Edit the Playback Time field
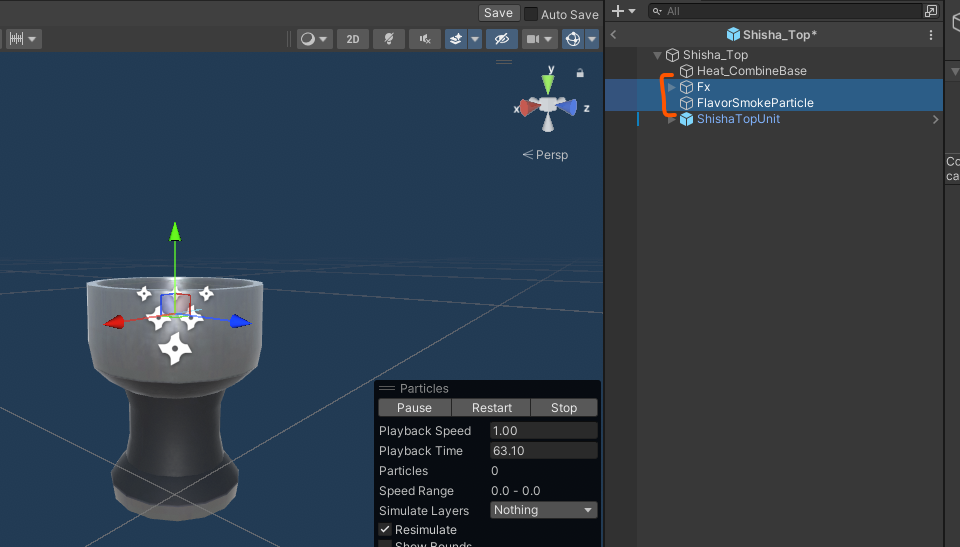 click(x=544, y=451)
